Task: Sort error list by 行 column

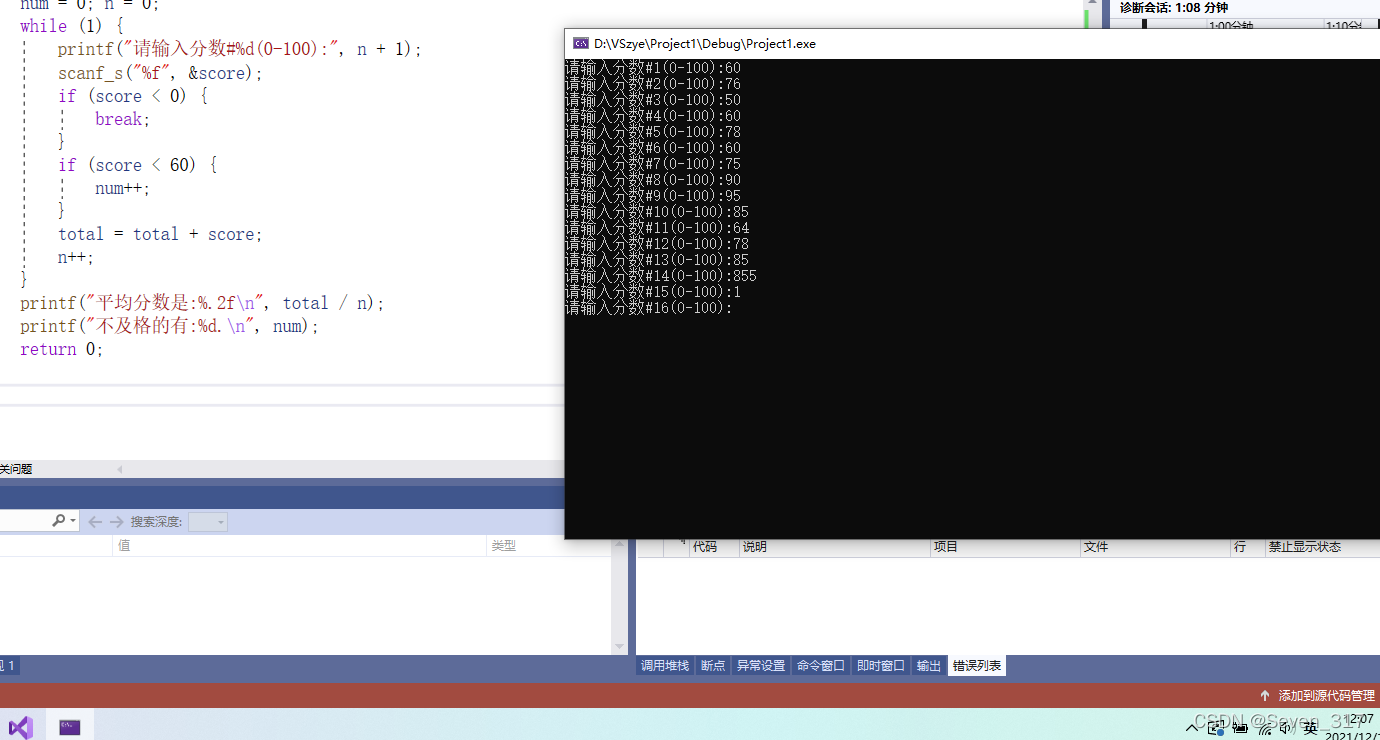Action: click(1240, 547)
